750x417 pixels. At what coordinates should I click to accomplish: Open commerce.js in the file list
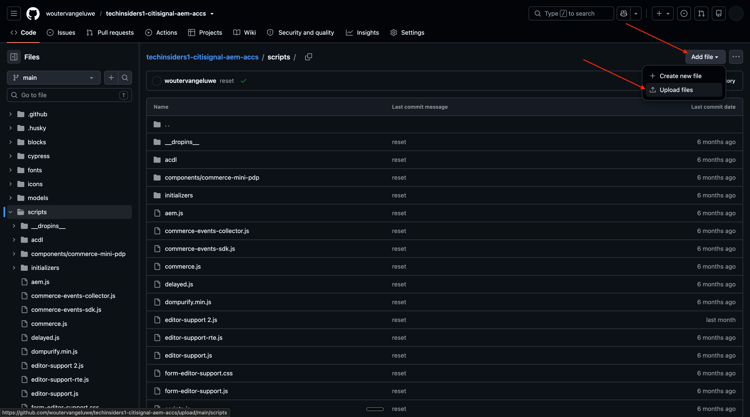tap(183, 266)
